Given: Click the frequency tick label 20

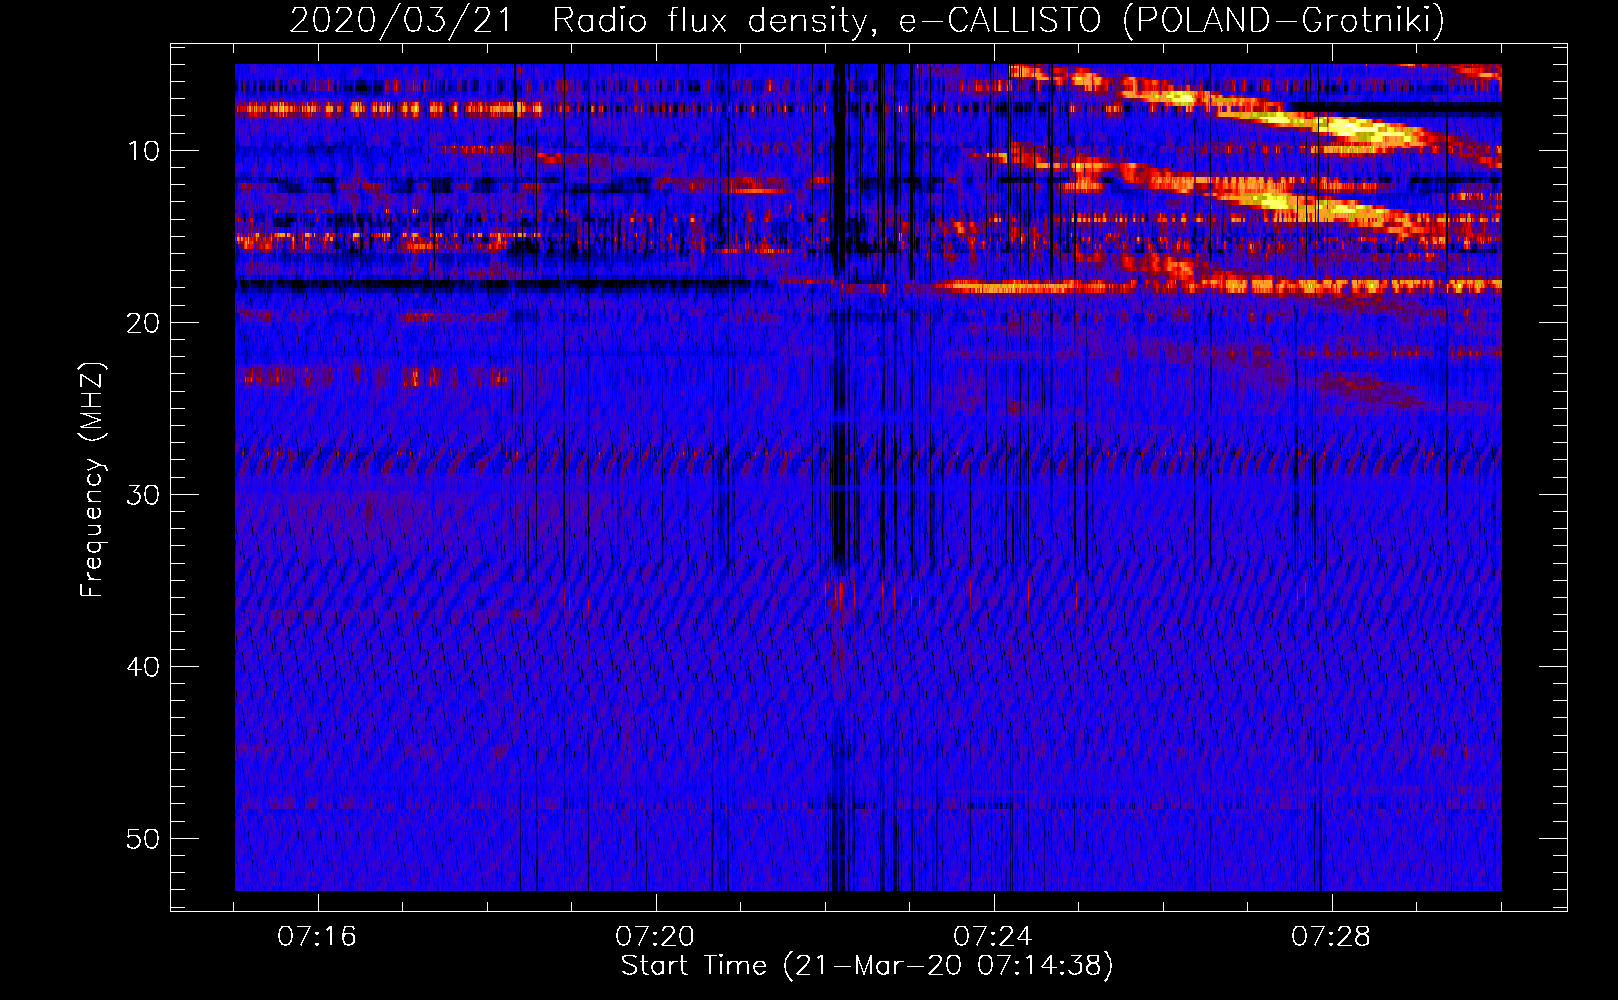Looking at the screenshot, I should coord(144,323).
